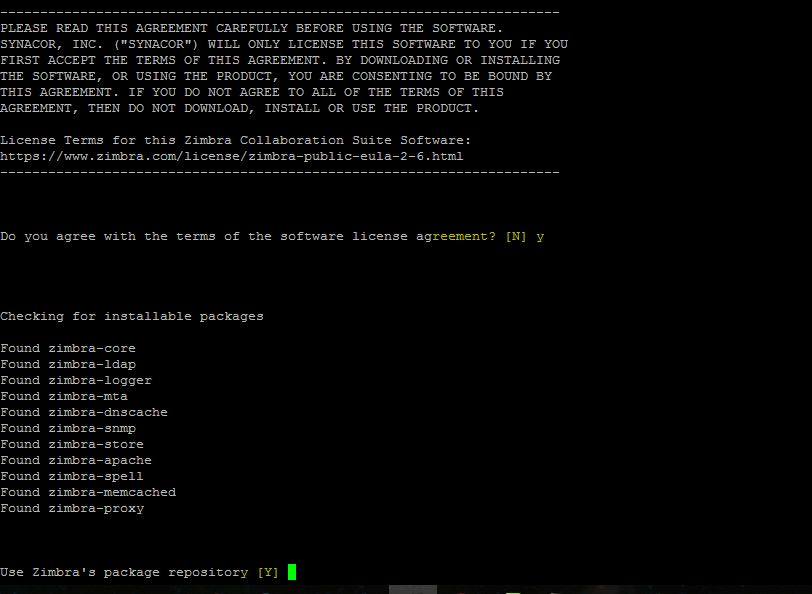812x594 pixels.
Task: Click 'THE SOFTWARE, OR USING THE PRODUCT' line
Action: (x=276, y=76)
